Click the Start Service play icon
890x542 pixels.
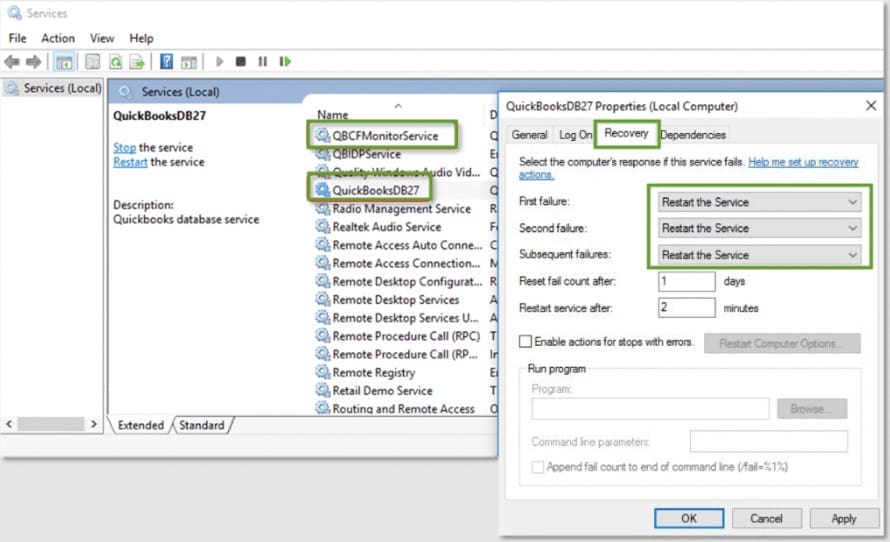click(220, 61)
